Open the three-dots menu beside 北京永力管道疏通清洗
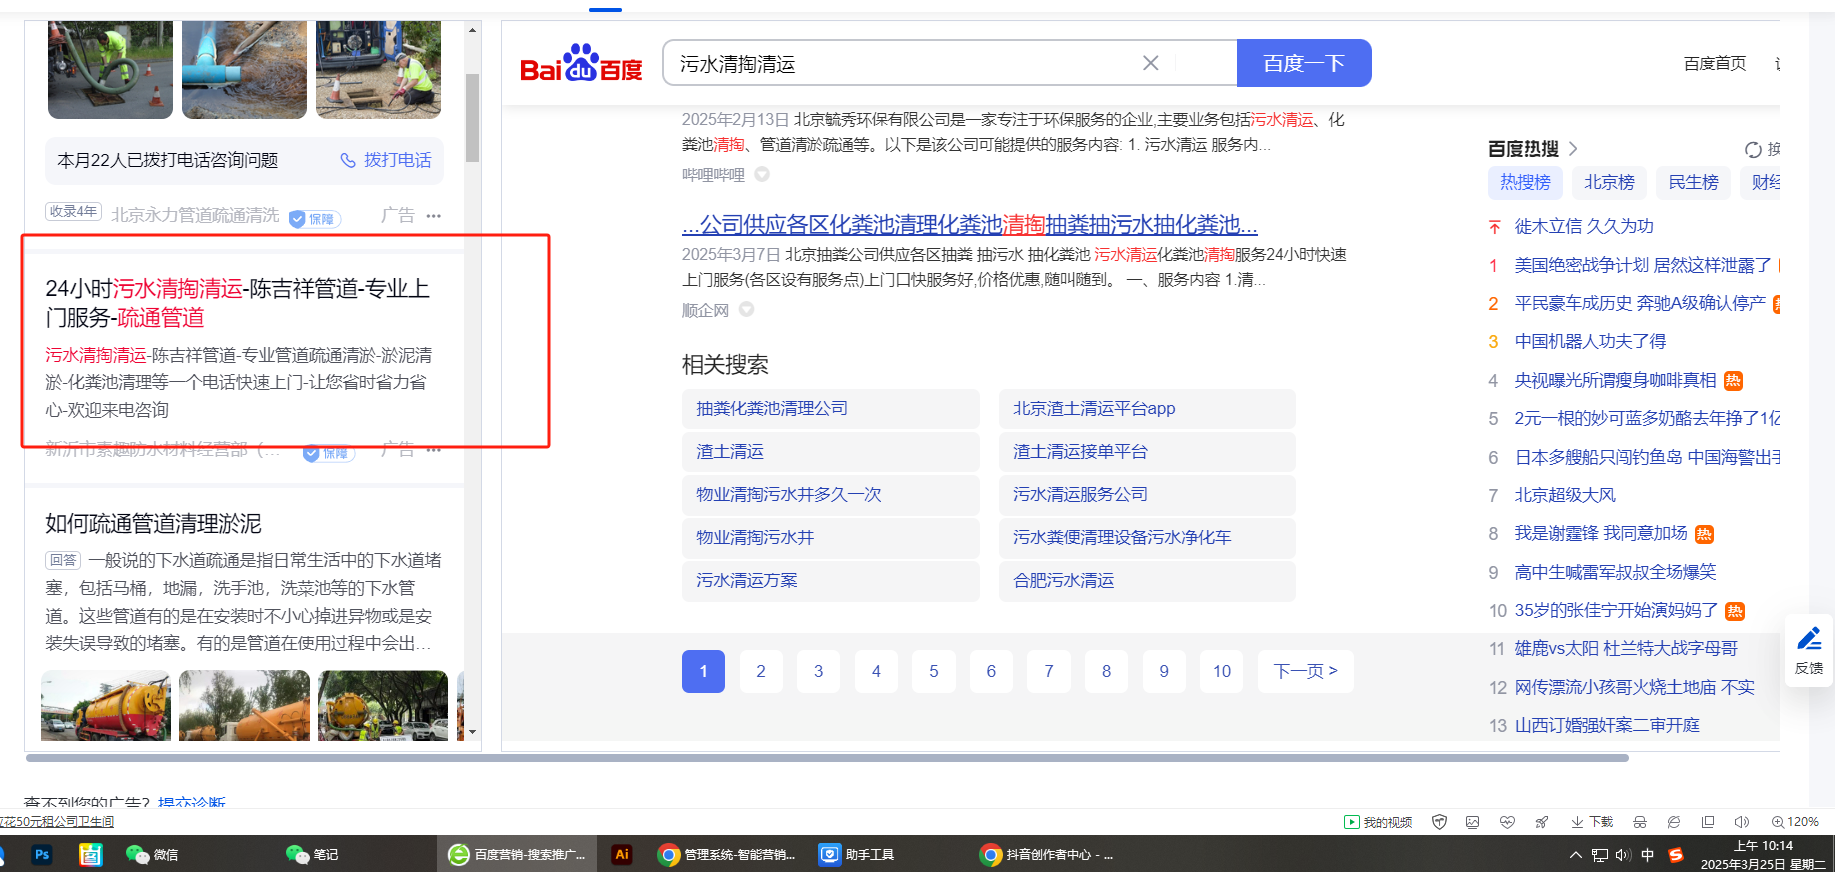 coord(433,216)
